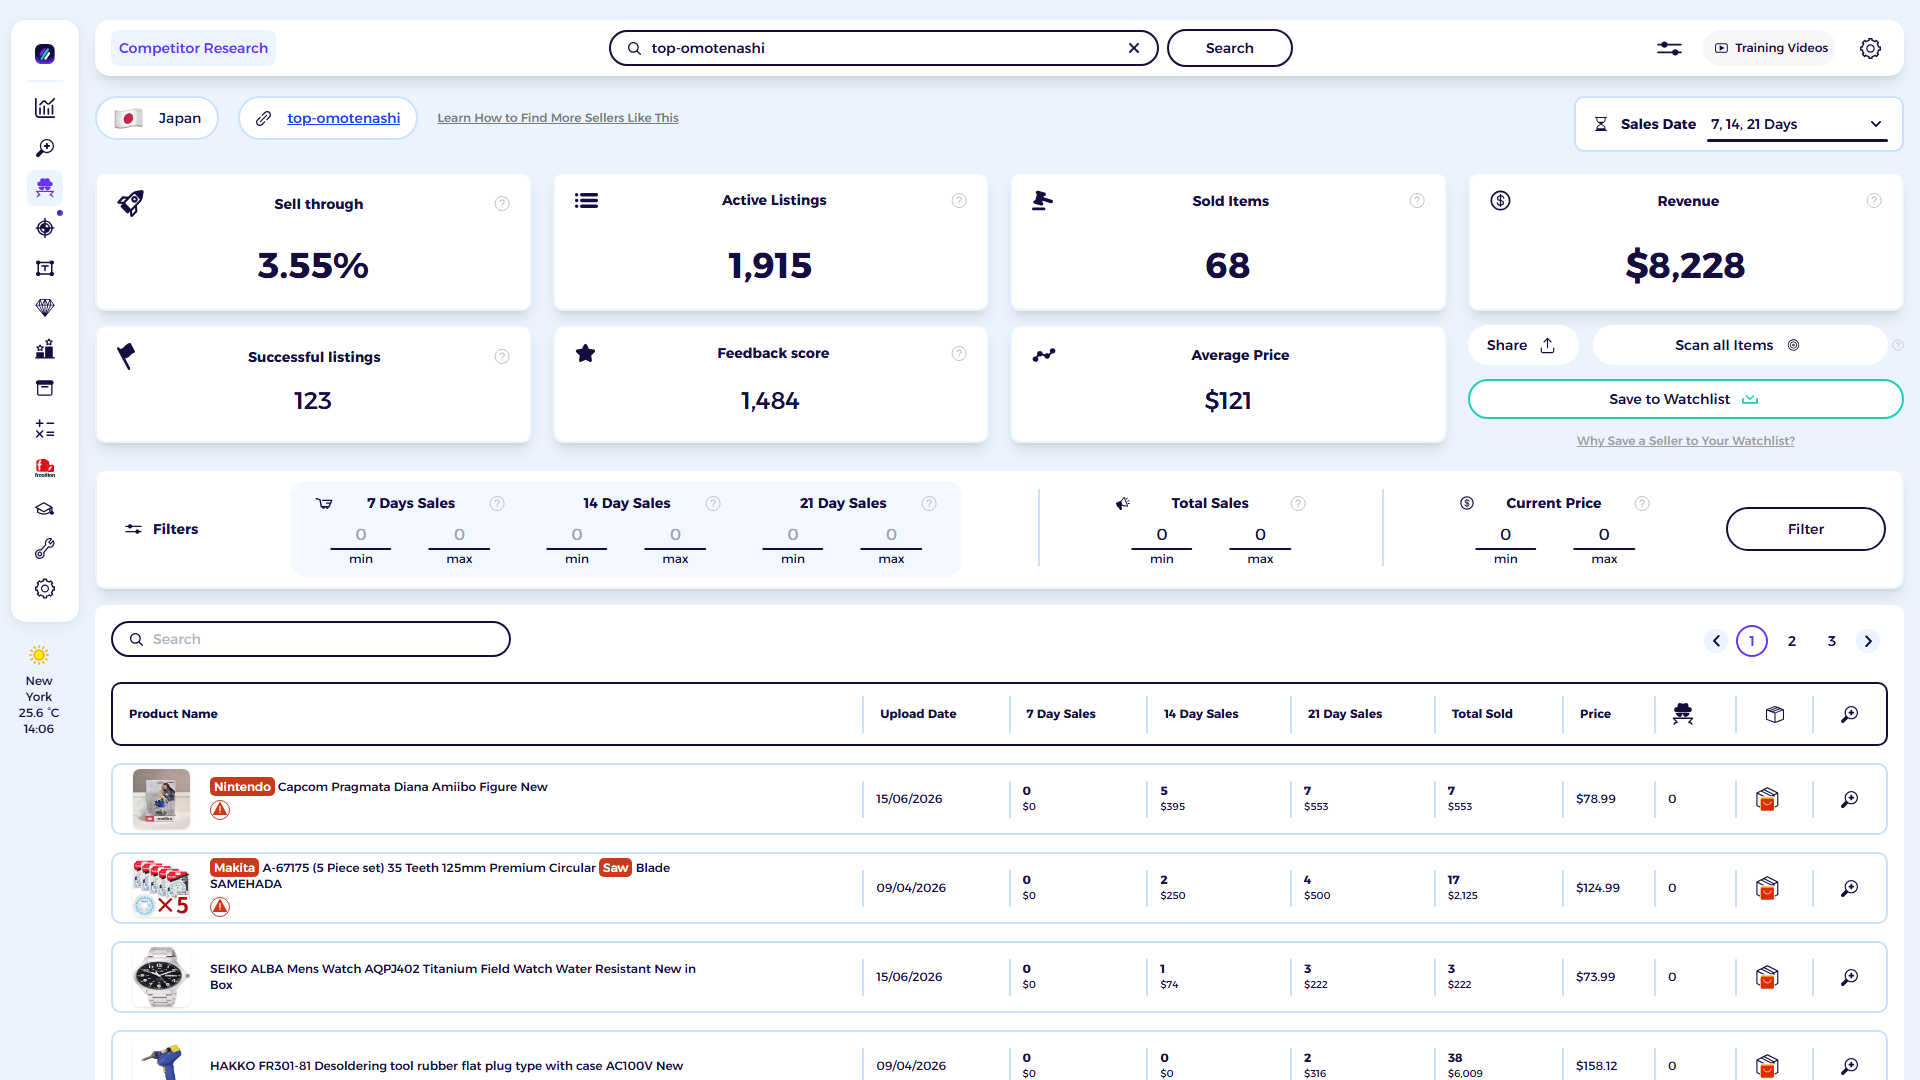Image resolution: width=1920 pixels, height=1080 pixels.
Task: Open the Competitor Research tab label
Action: coord(193,48)
